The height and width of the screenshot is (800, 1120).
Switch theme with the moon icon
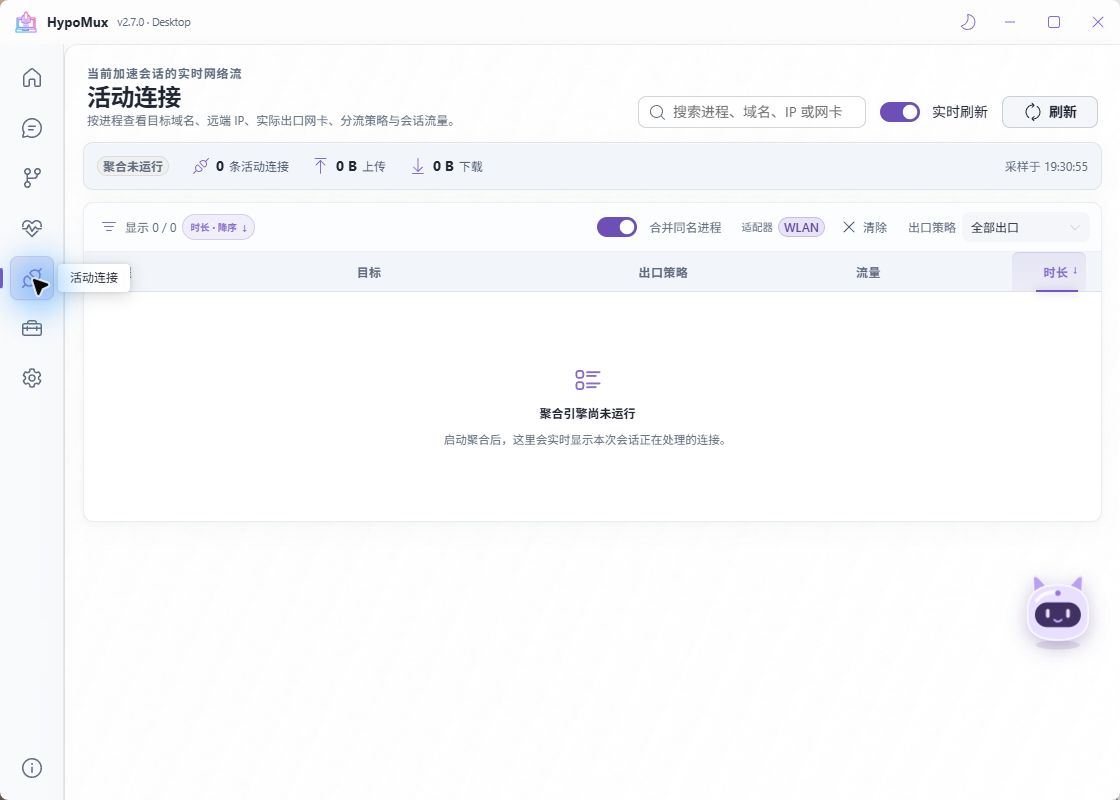pos(967,22)
